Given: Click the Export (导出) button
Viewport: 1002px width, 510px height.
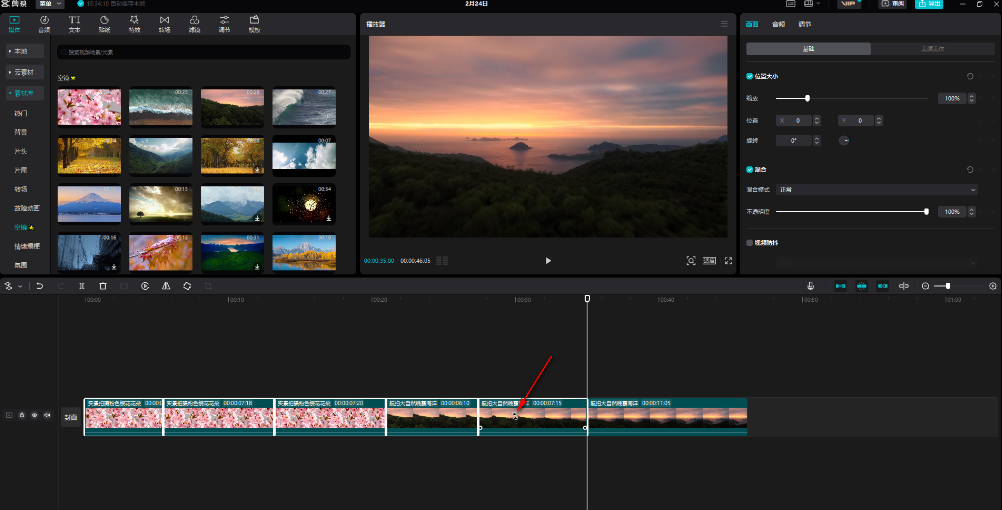Looking at the screenshot, I should (x=927, y=5).
